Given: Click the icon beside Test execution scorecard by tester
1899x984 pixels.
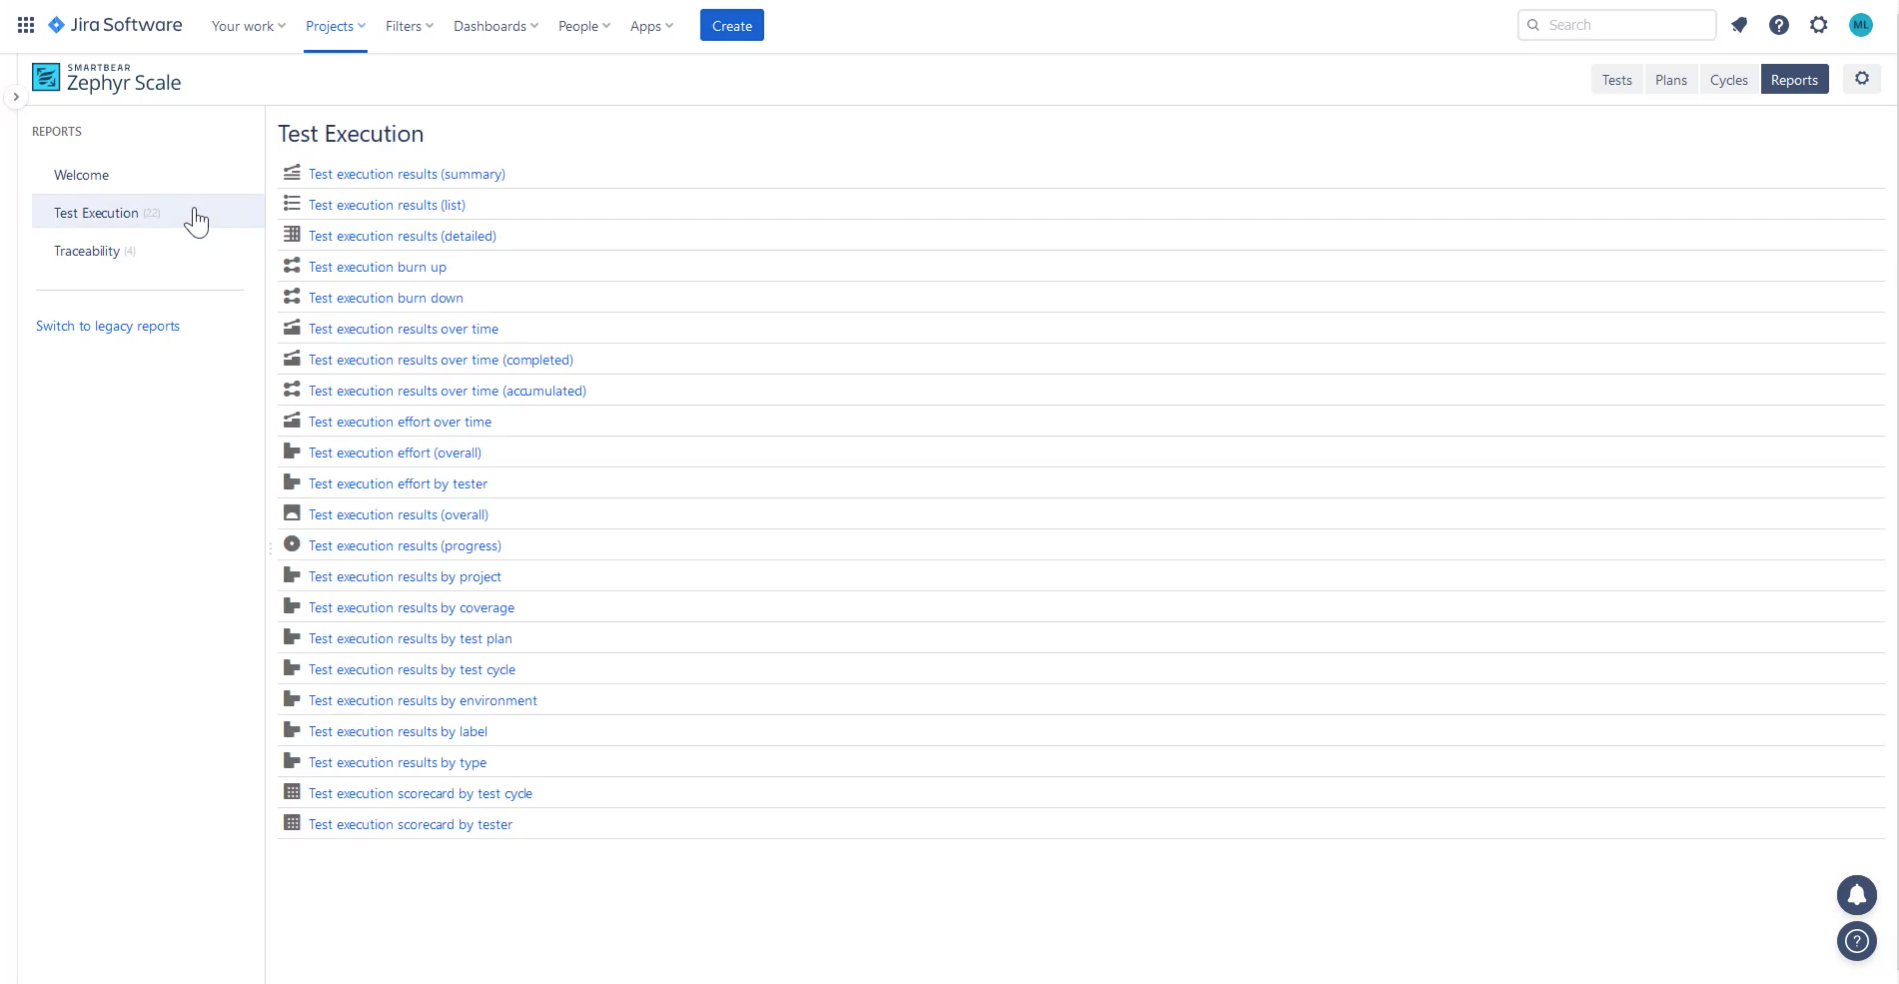Looking at the screenshot, I should pyautogui.click(x=292, y=823).
